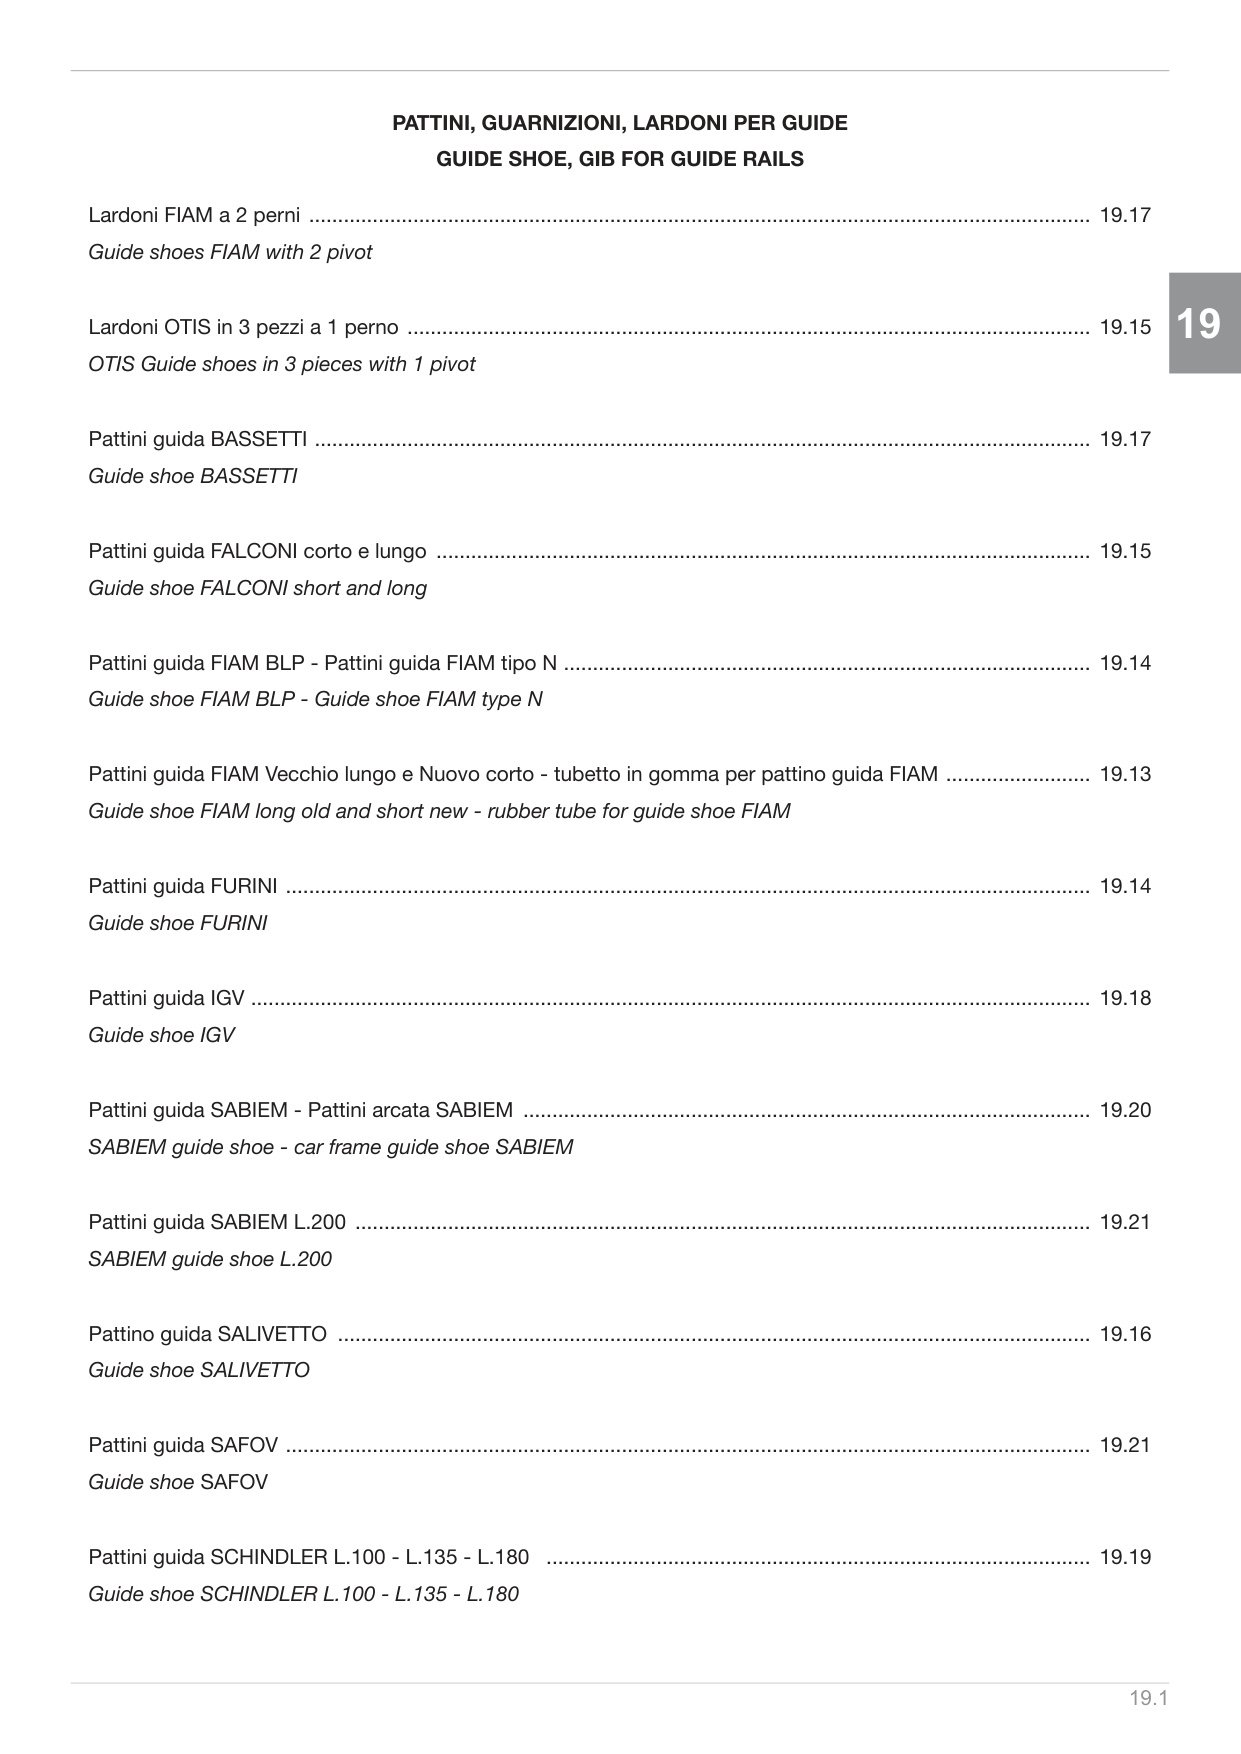1241x1754 pixels.
Task: Open Pattini guida SCHINDLER L.100 entry
Action: coord(619,1557)
